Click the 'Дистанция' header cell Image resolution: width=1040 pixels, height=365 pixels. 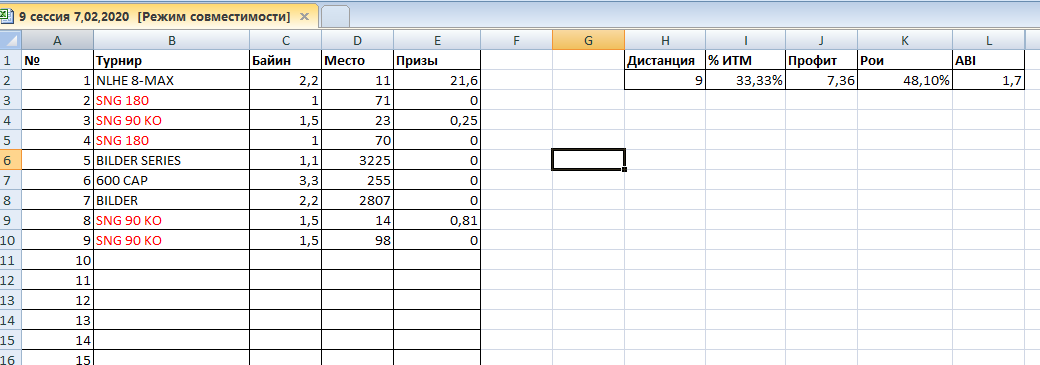pyautogui.click(x=665, y=61)
